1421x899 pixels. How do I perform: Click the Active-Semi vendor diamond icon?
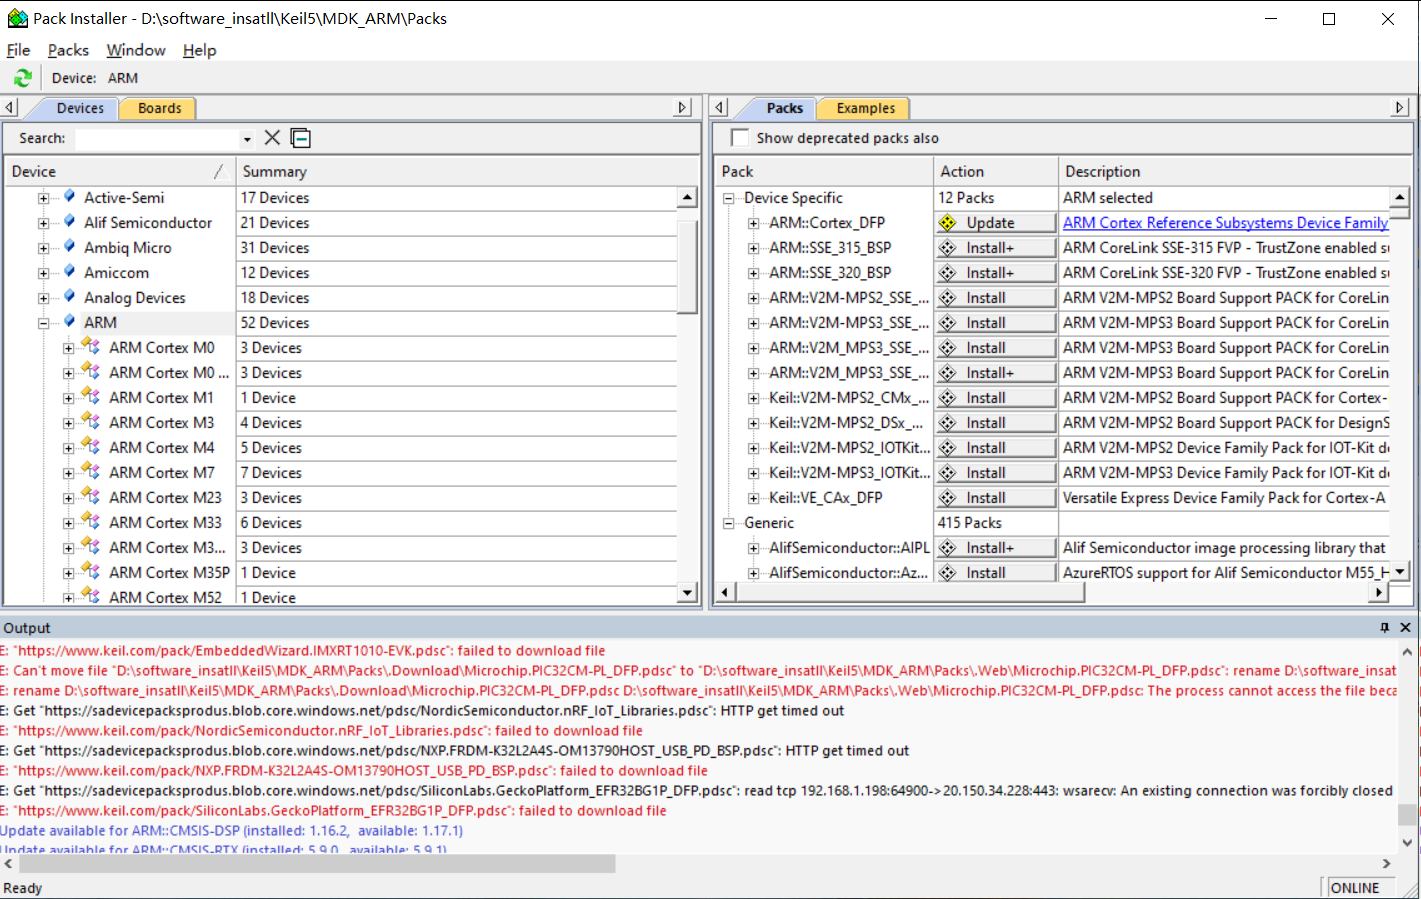[x=69, y=197]
